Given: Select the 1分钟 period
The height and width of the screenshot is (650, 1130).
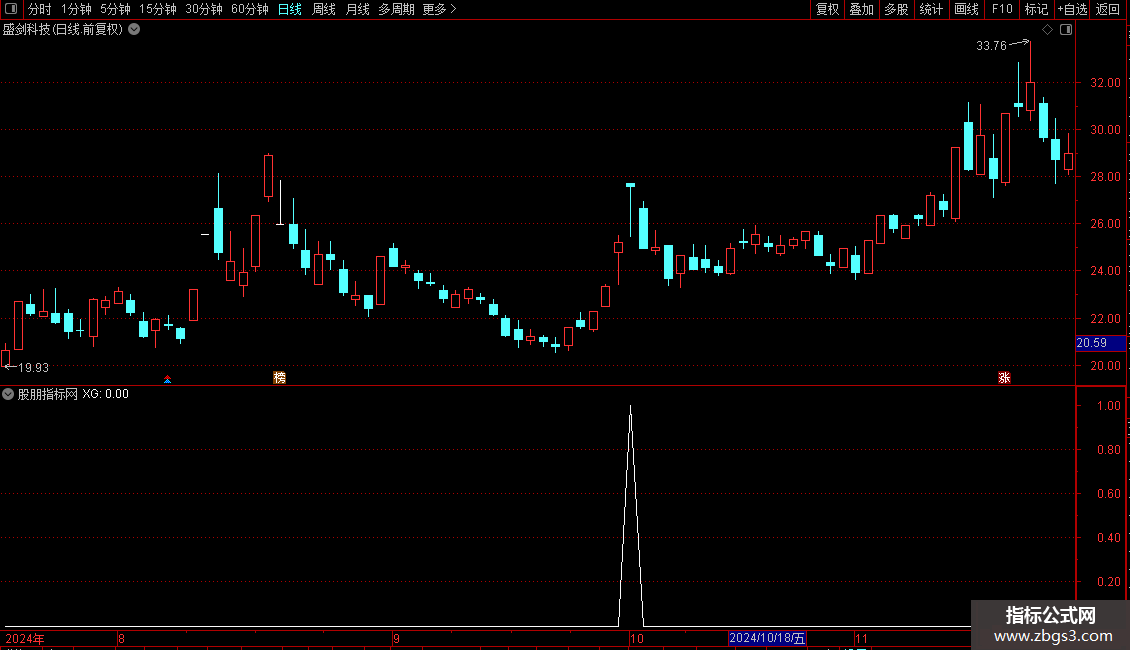Looking at the screenshot, I should [x=76, y=9].
